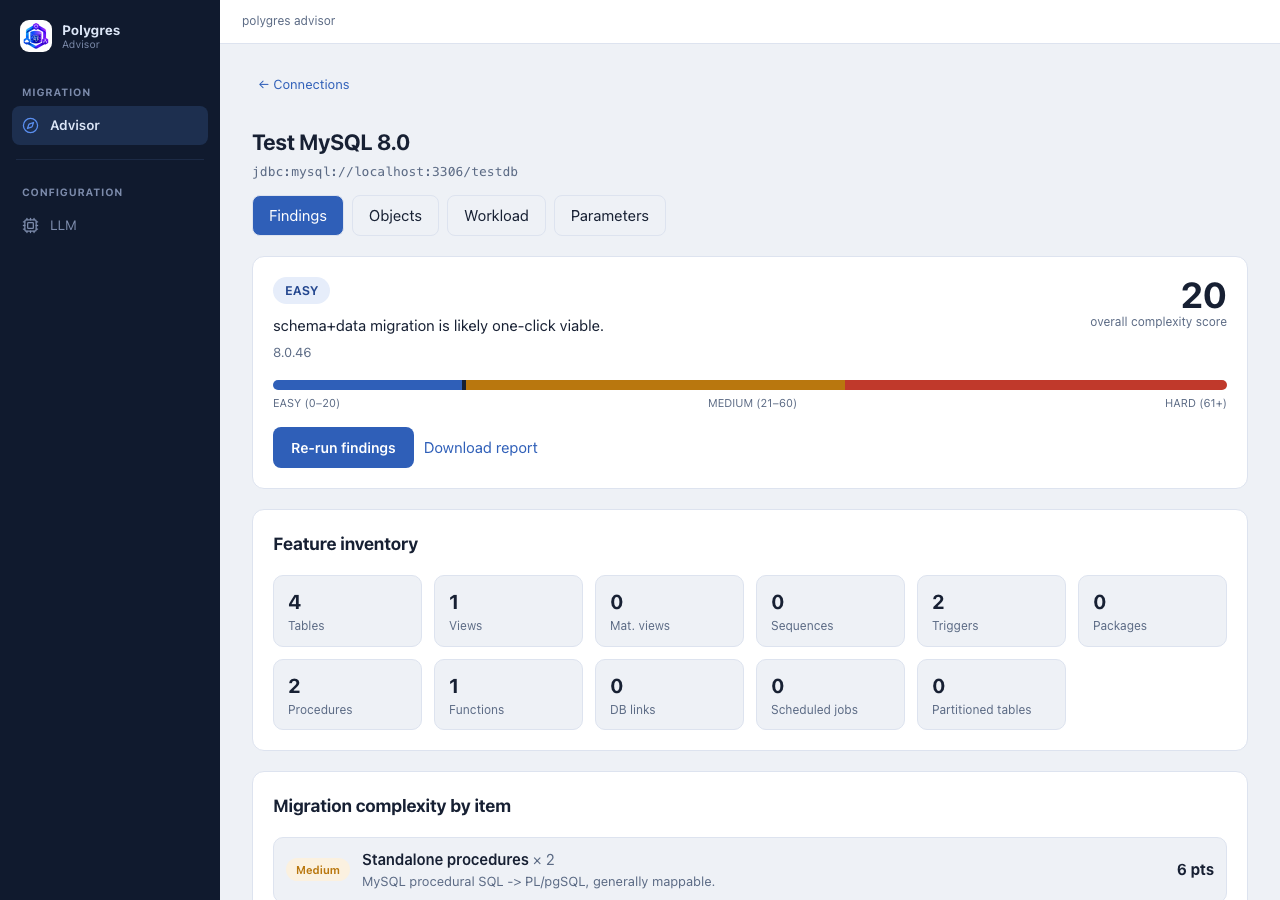Click the Advisor compass icon in sidebar
This screenshot has width=1280, height=900.
(x=31, y=125)
